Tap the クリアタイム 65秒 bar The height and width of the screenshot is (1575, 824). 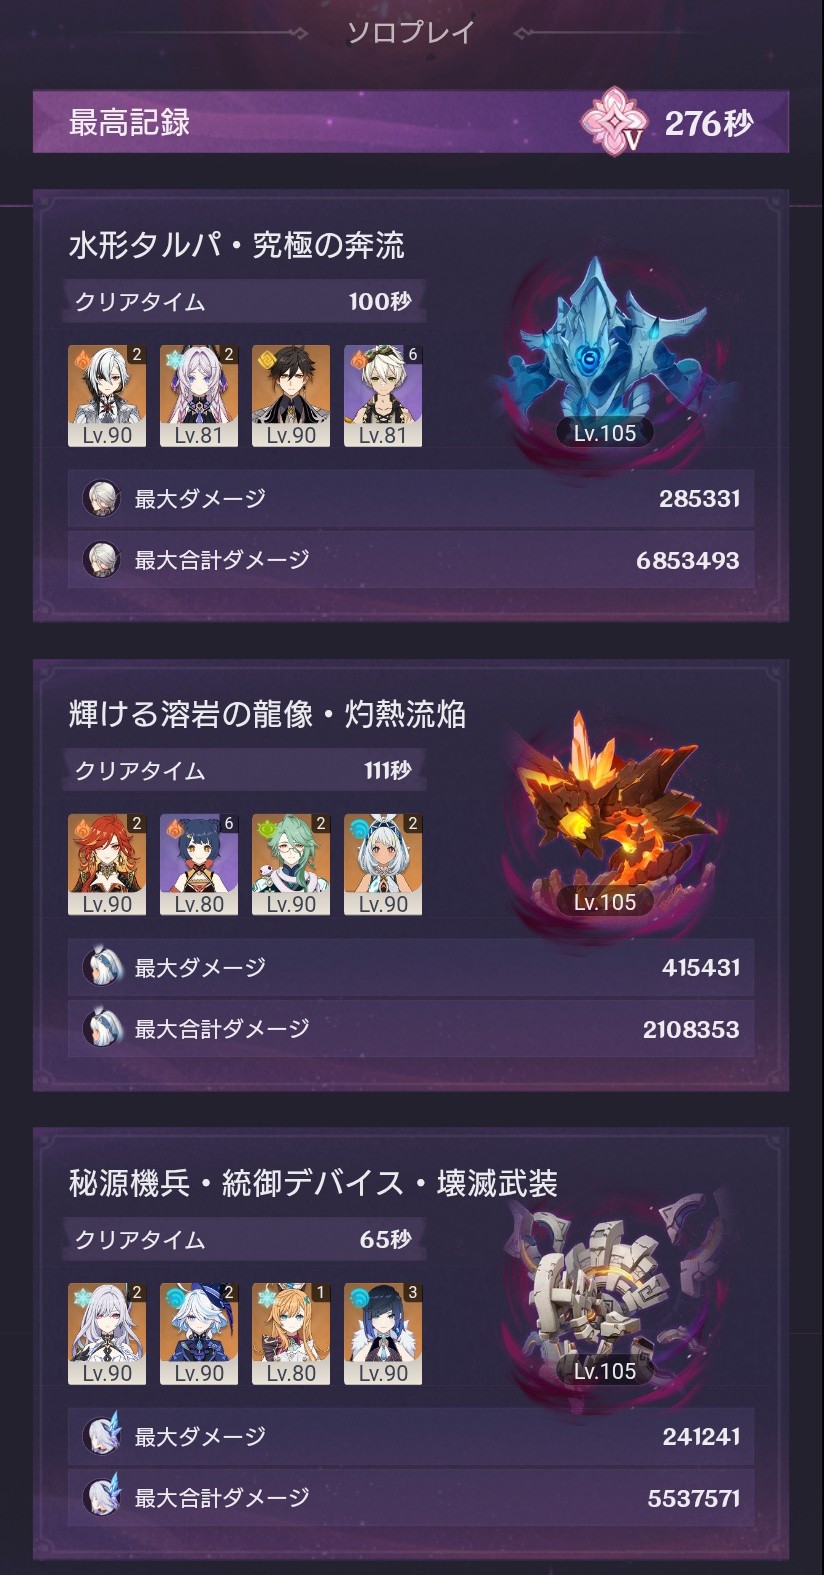[x=245, y=1239]
